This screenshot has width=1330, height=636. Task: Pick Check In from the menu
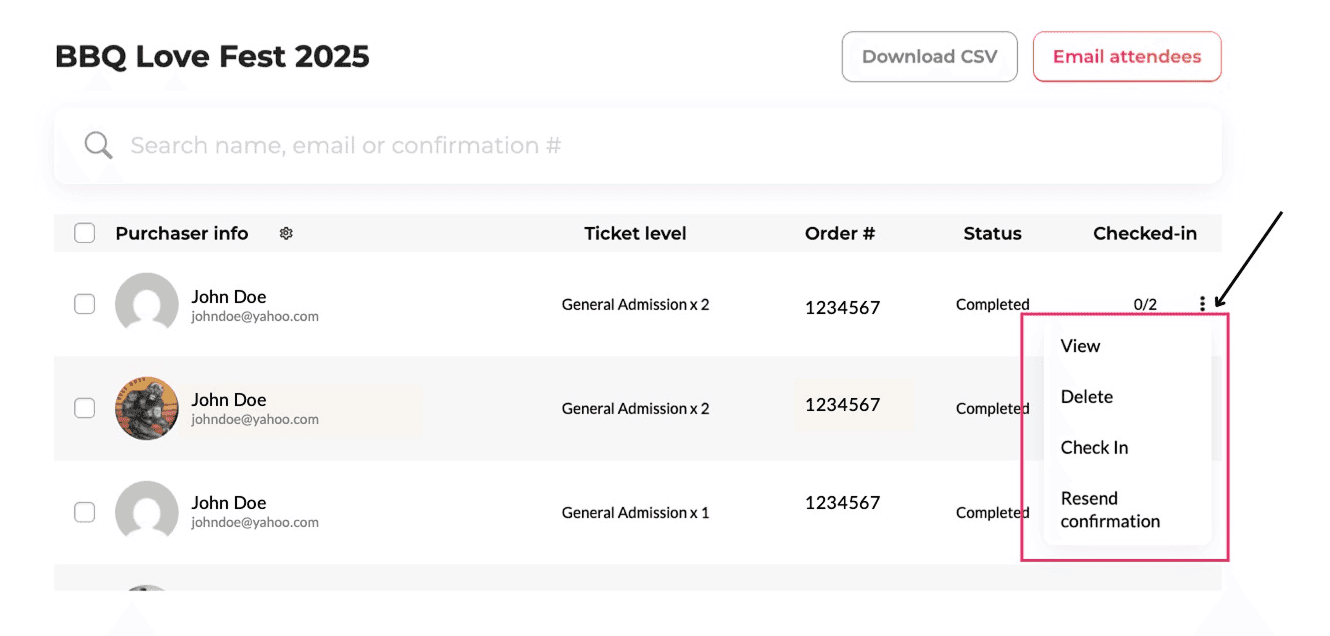pyautogui.click(x=1094, y=448)
